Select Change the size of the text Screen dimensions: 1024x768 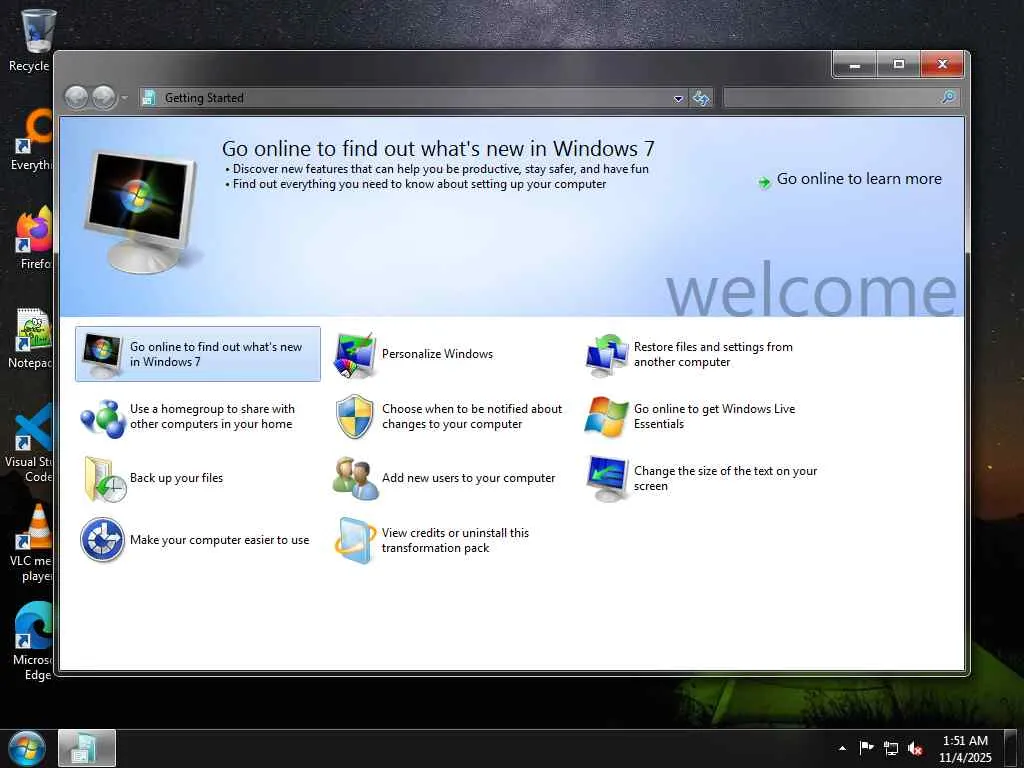tap(725, 479)
